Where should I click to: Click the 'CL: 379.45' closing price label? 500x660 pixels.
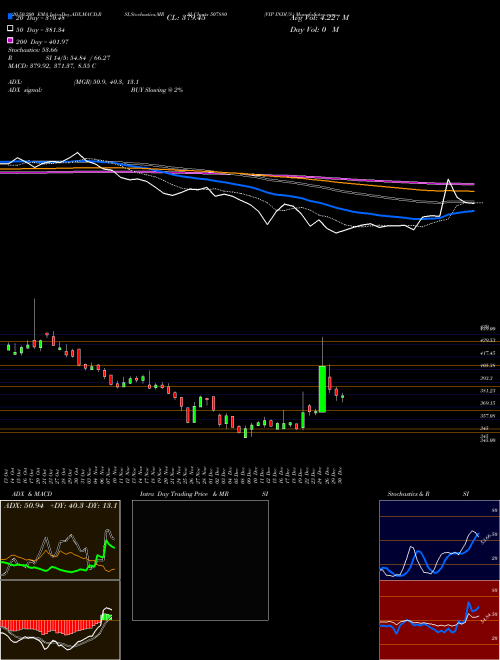(x=186, y=18)
